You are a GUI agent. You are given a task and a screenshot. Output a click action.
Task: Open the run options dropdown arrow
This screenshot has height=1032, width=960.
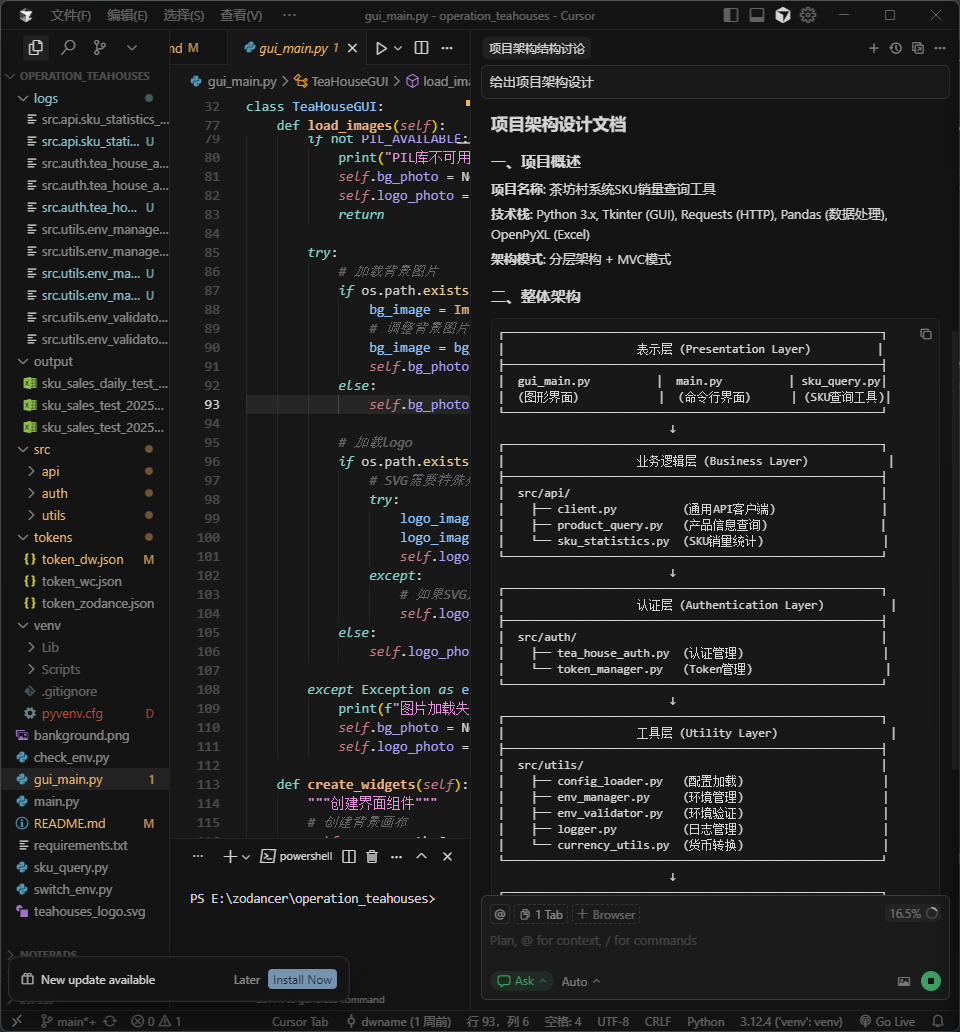point(398,48)
